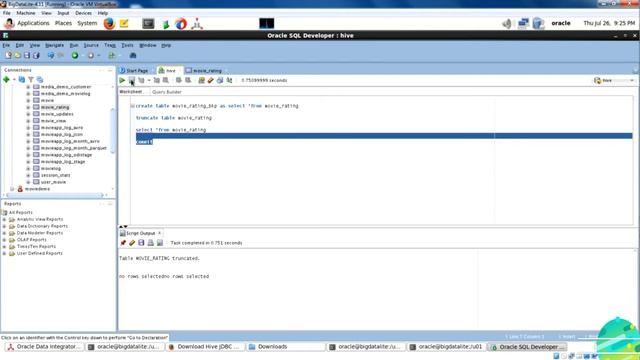640x360 pixels.
Task: Switch to Download Hive JDBC taskbar window
Action: coord(206,347)
